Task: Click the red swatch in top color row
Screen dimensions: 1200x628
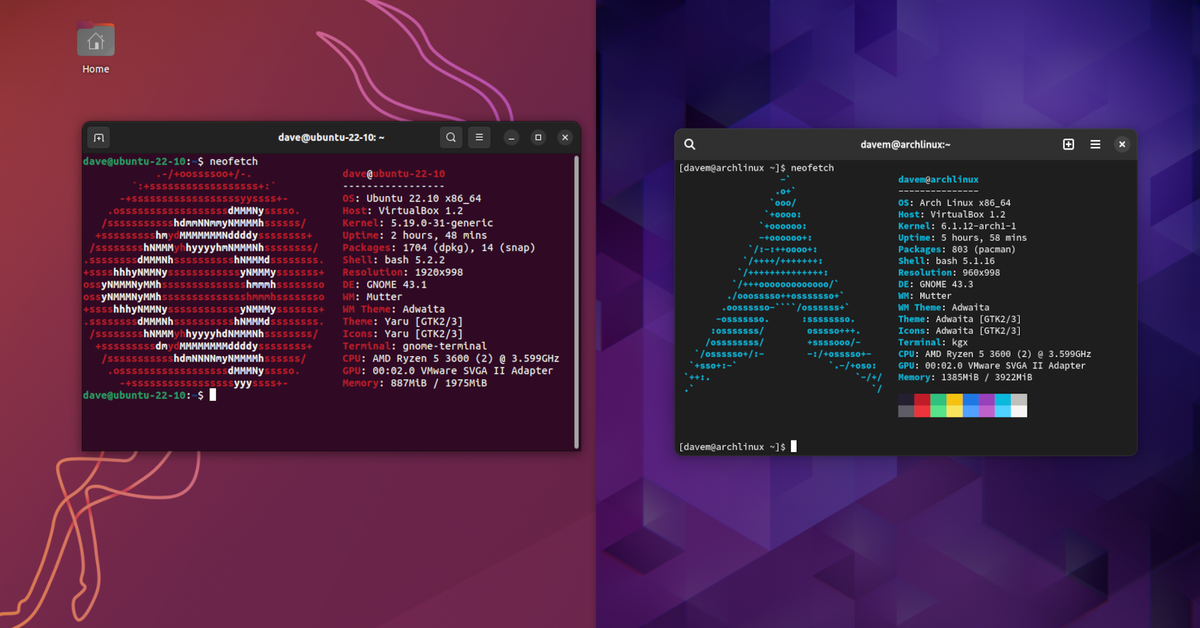Action: (x=922, y=399)
